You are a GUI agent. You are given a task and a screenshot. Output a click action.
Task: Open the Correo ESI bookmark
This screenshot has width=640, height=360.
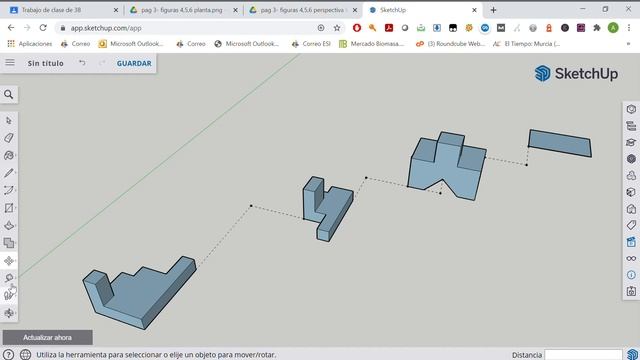pyautogui.click(x=311, y=44)
